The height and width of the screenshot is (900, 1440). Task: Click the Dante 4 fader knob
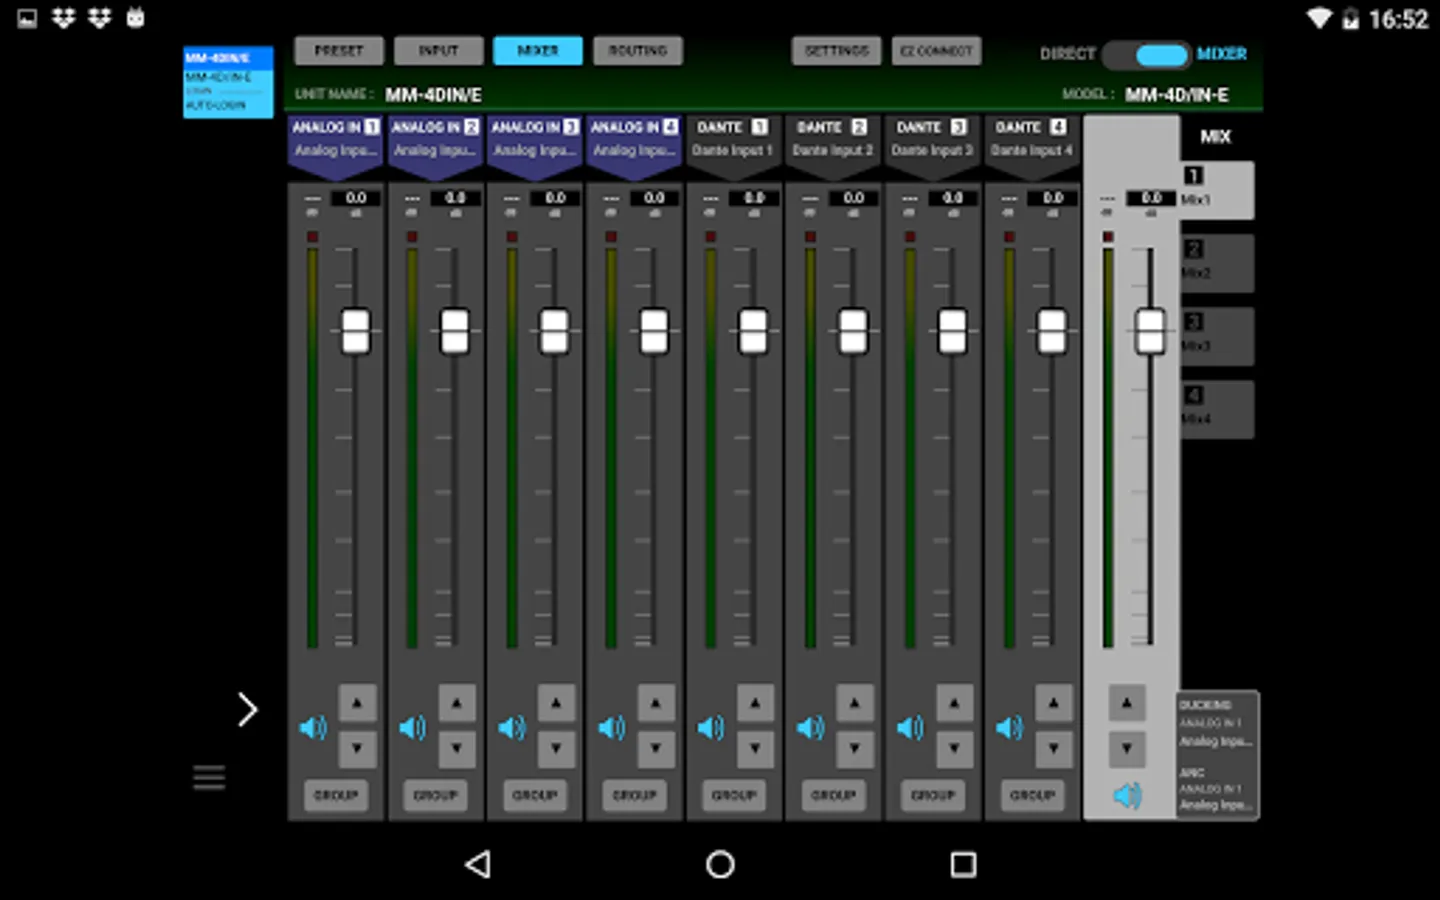point(1052,331)
